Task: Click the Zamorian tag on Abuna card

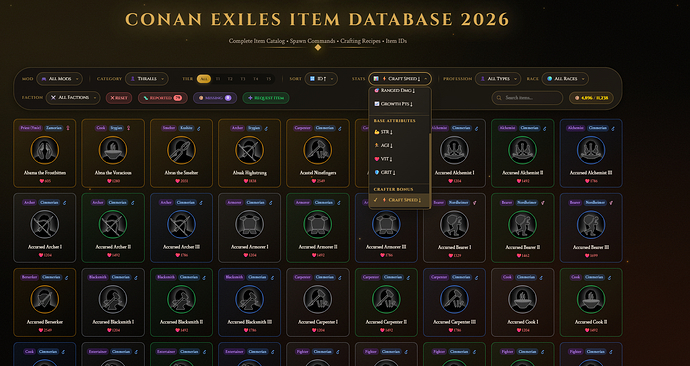Action: point(54,128)
